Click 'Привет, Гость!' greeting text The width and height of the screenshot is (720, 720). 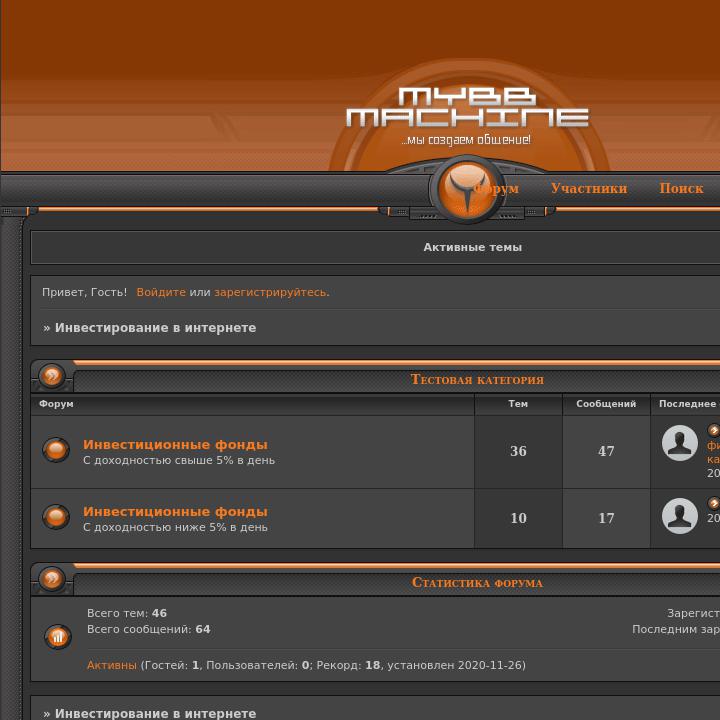point(84,292)
